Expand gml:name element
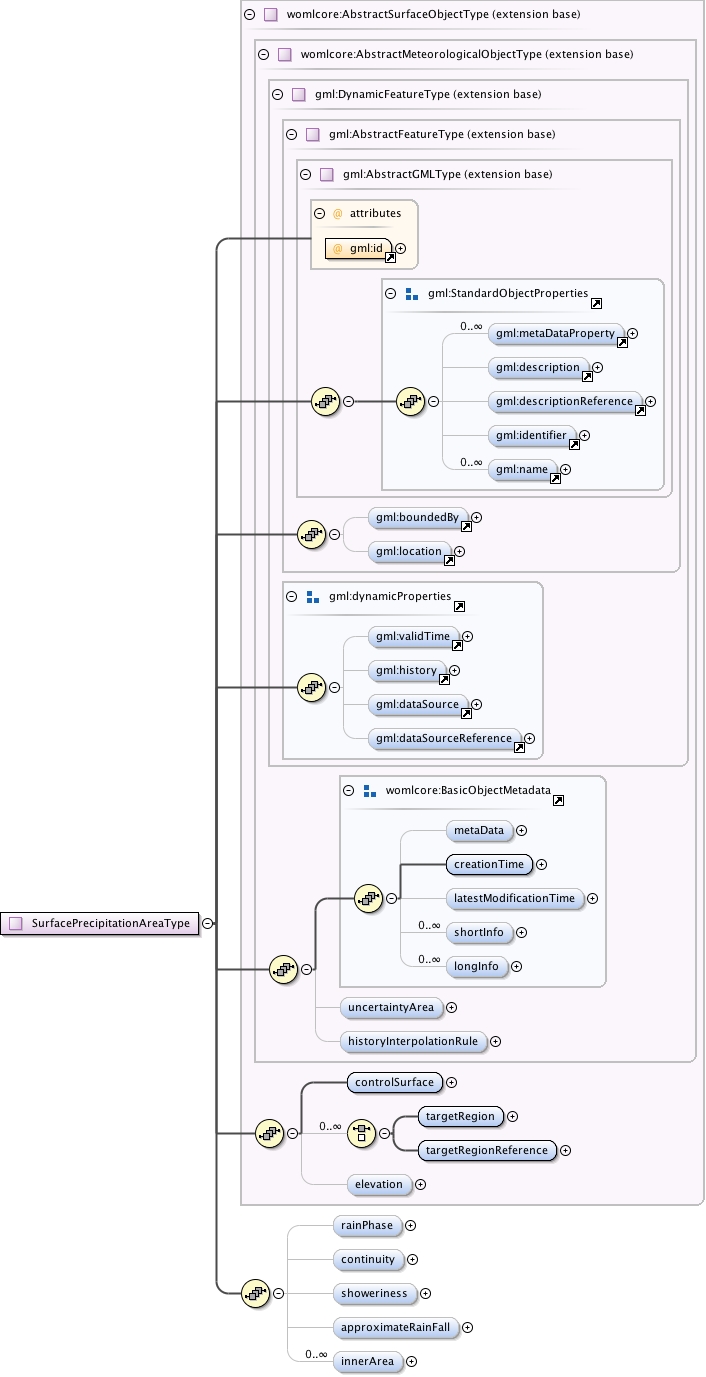 (566, 469)
